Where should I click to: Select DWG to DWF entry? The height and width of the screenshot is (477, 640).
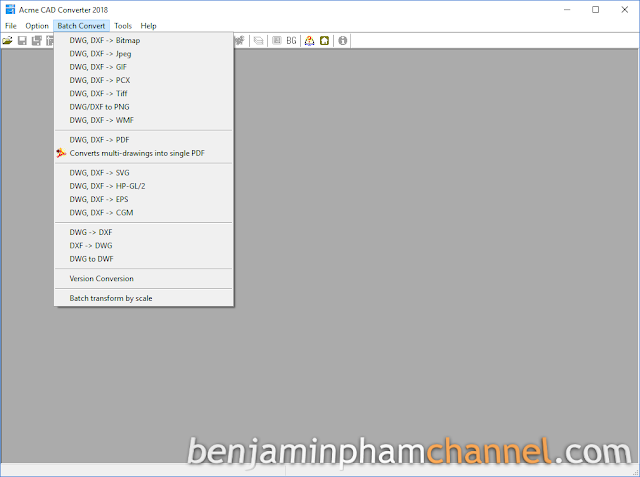144,259
